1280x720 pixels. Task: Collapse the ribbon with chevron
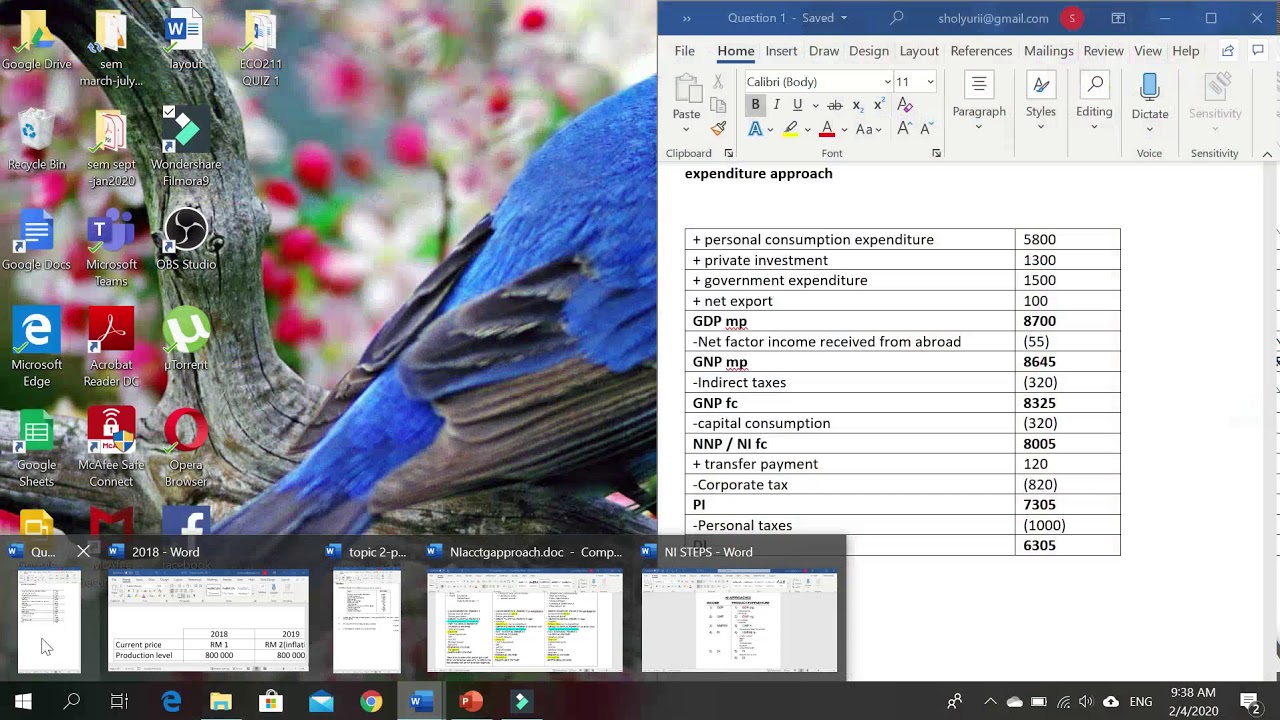coord(1267,154)
